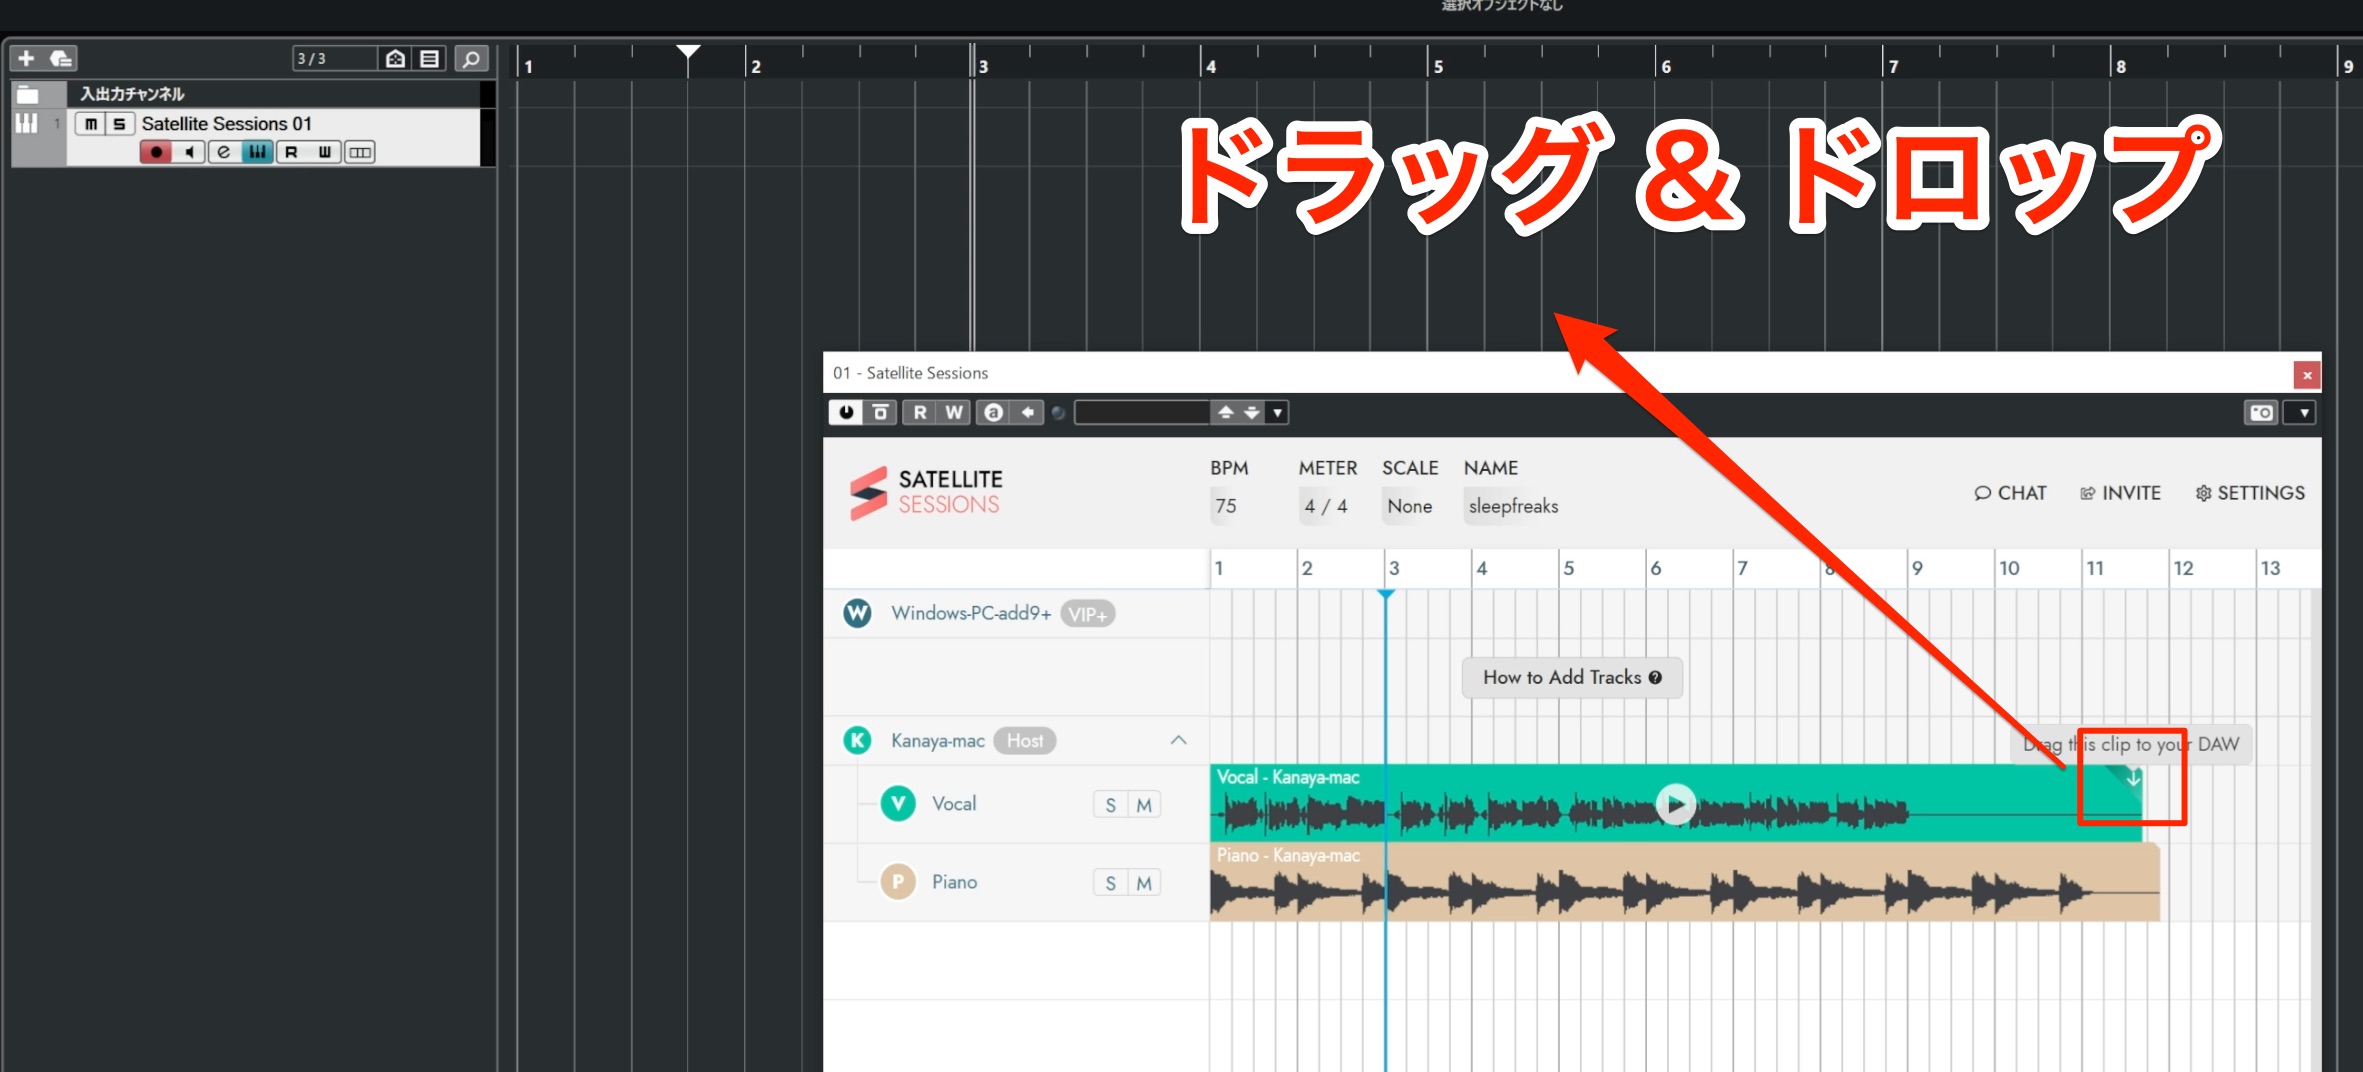The image size is (2363, 1072).
Task: Toggle record enable on Satellite Sessions 01
Action: pos(156,152)
